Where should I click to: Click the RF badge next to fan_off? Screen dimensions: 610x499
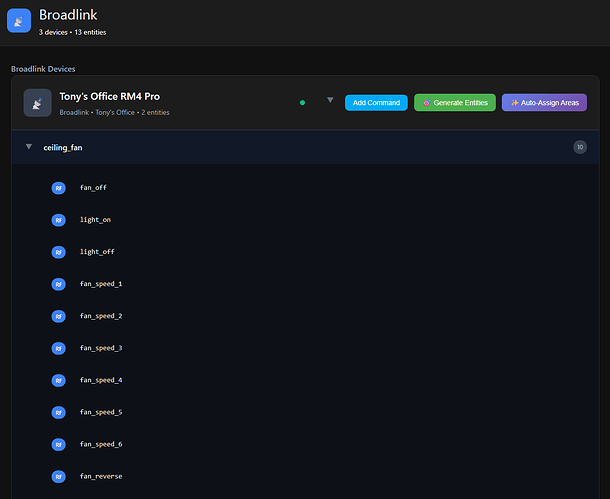click(x=58, y=188)
